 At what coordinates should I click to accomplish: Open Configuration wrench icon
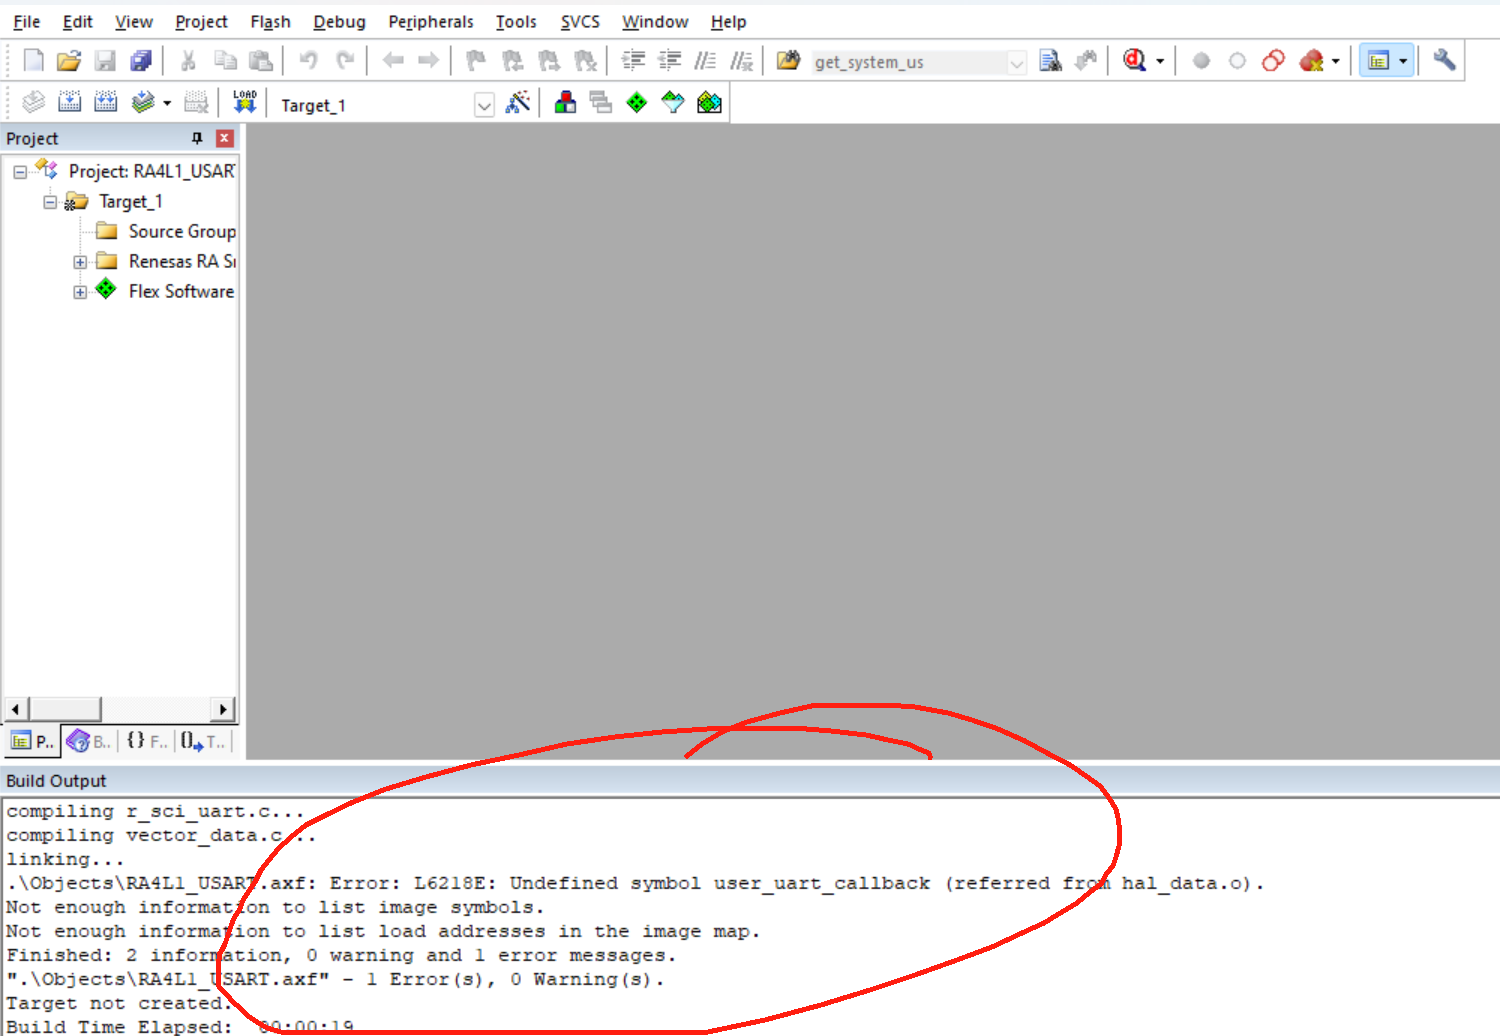click(1444, 61)
